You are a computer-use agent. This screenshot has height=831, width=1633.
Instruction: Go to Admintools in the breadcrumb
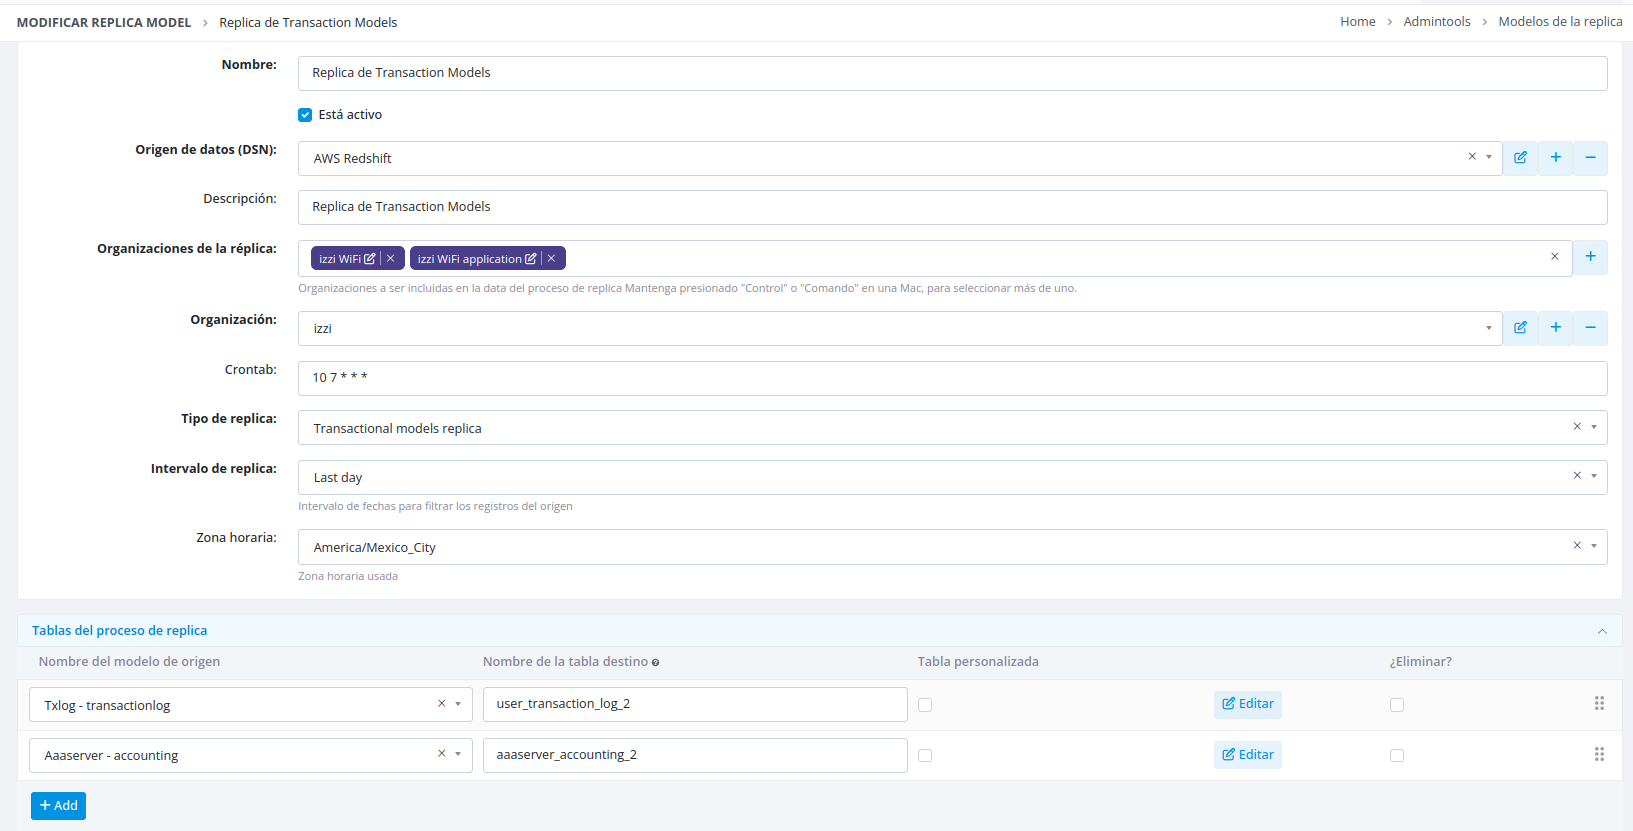(1436, 22)
